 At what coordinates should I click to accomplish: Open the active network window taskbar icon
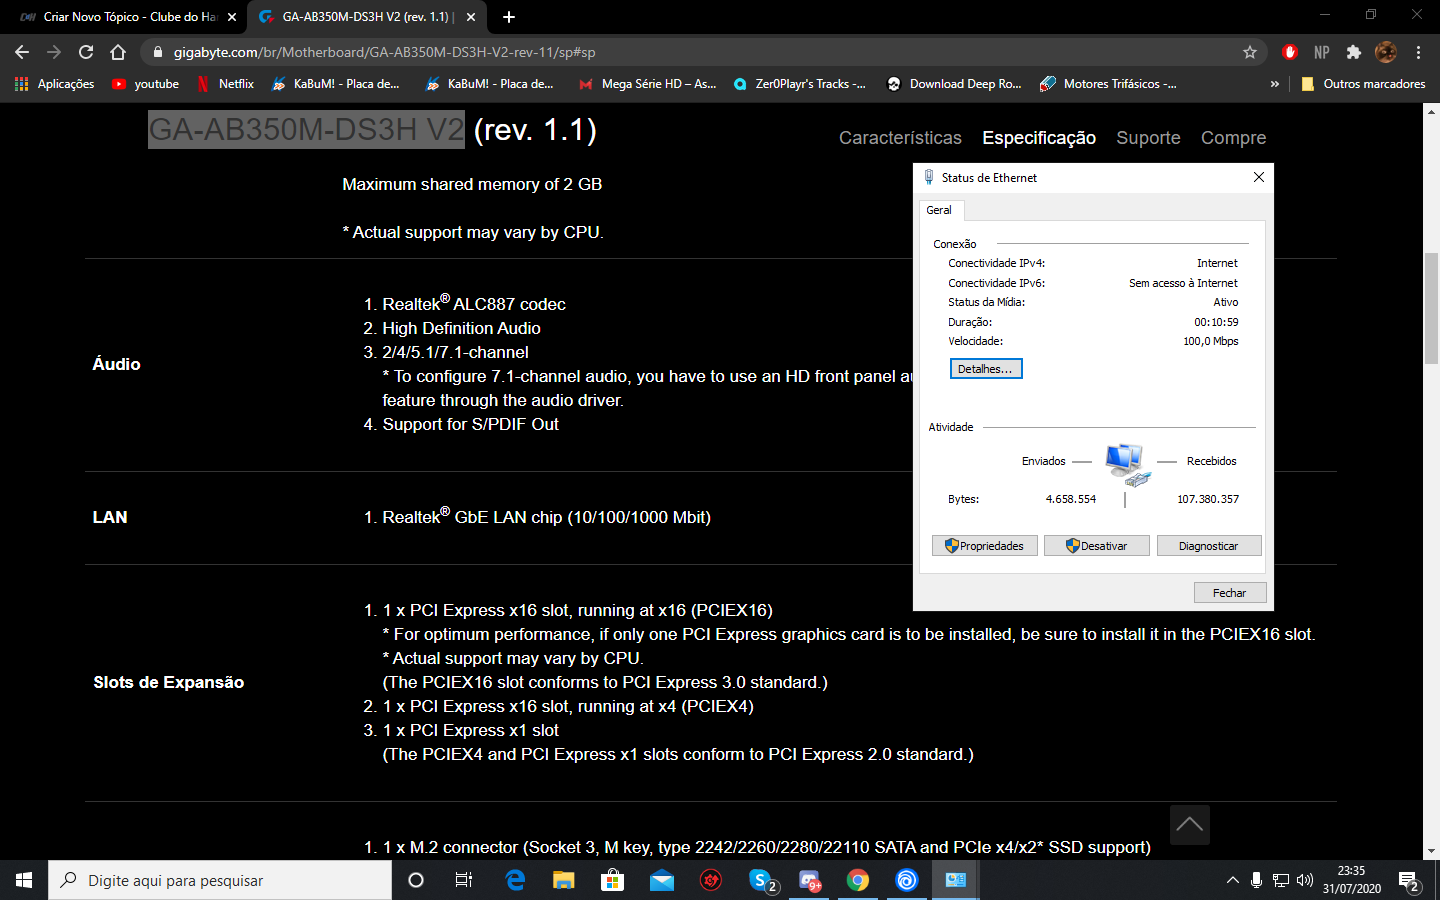(x=956, y=880)
